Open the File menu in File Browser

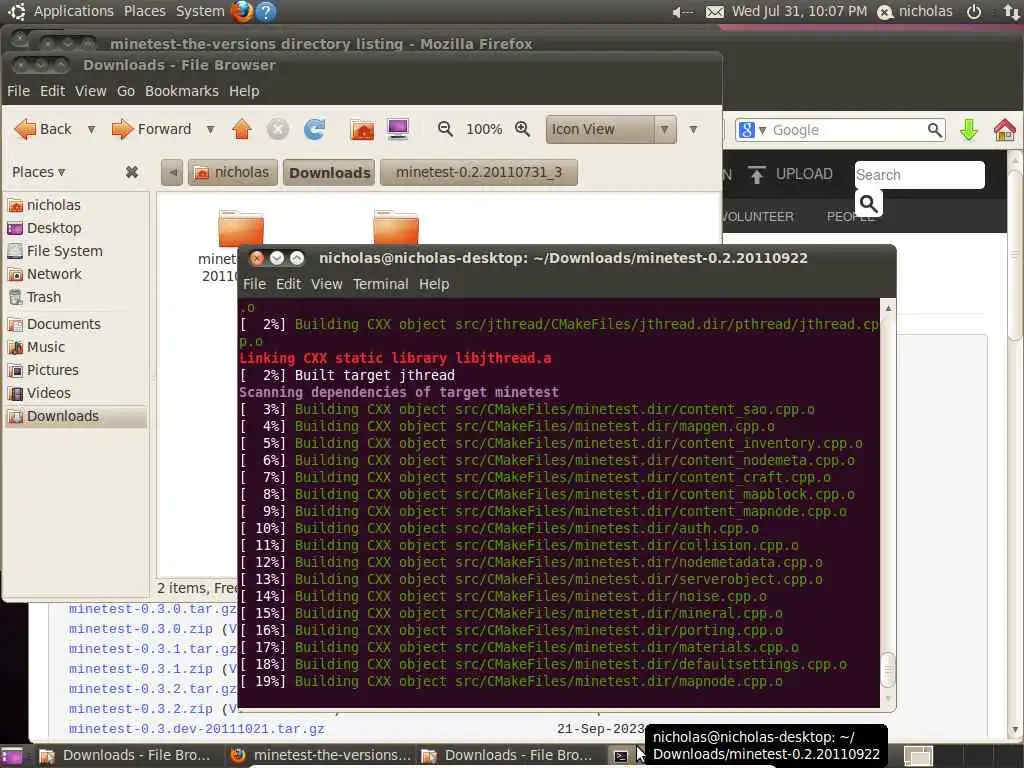(x=18, y=91)
